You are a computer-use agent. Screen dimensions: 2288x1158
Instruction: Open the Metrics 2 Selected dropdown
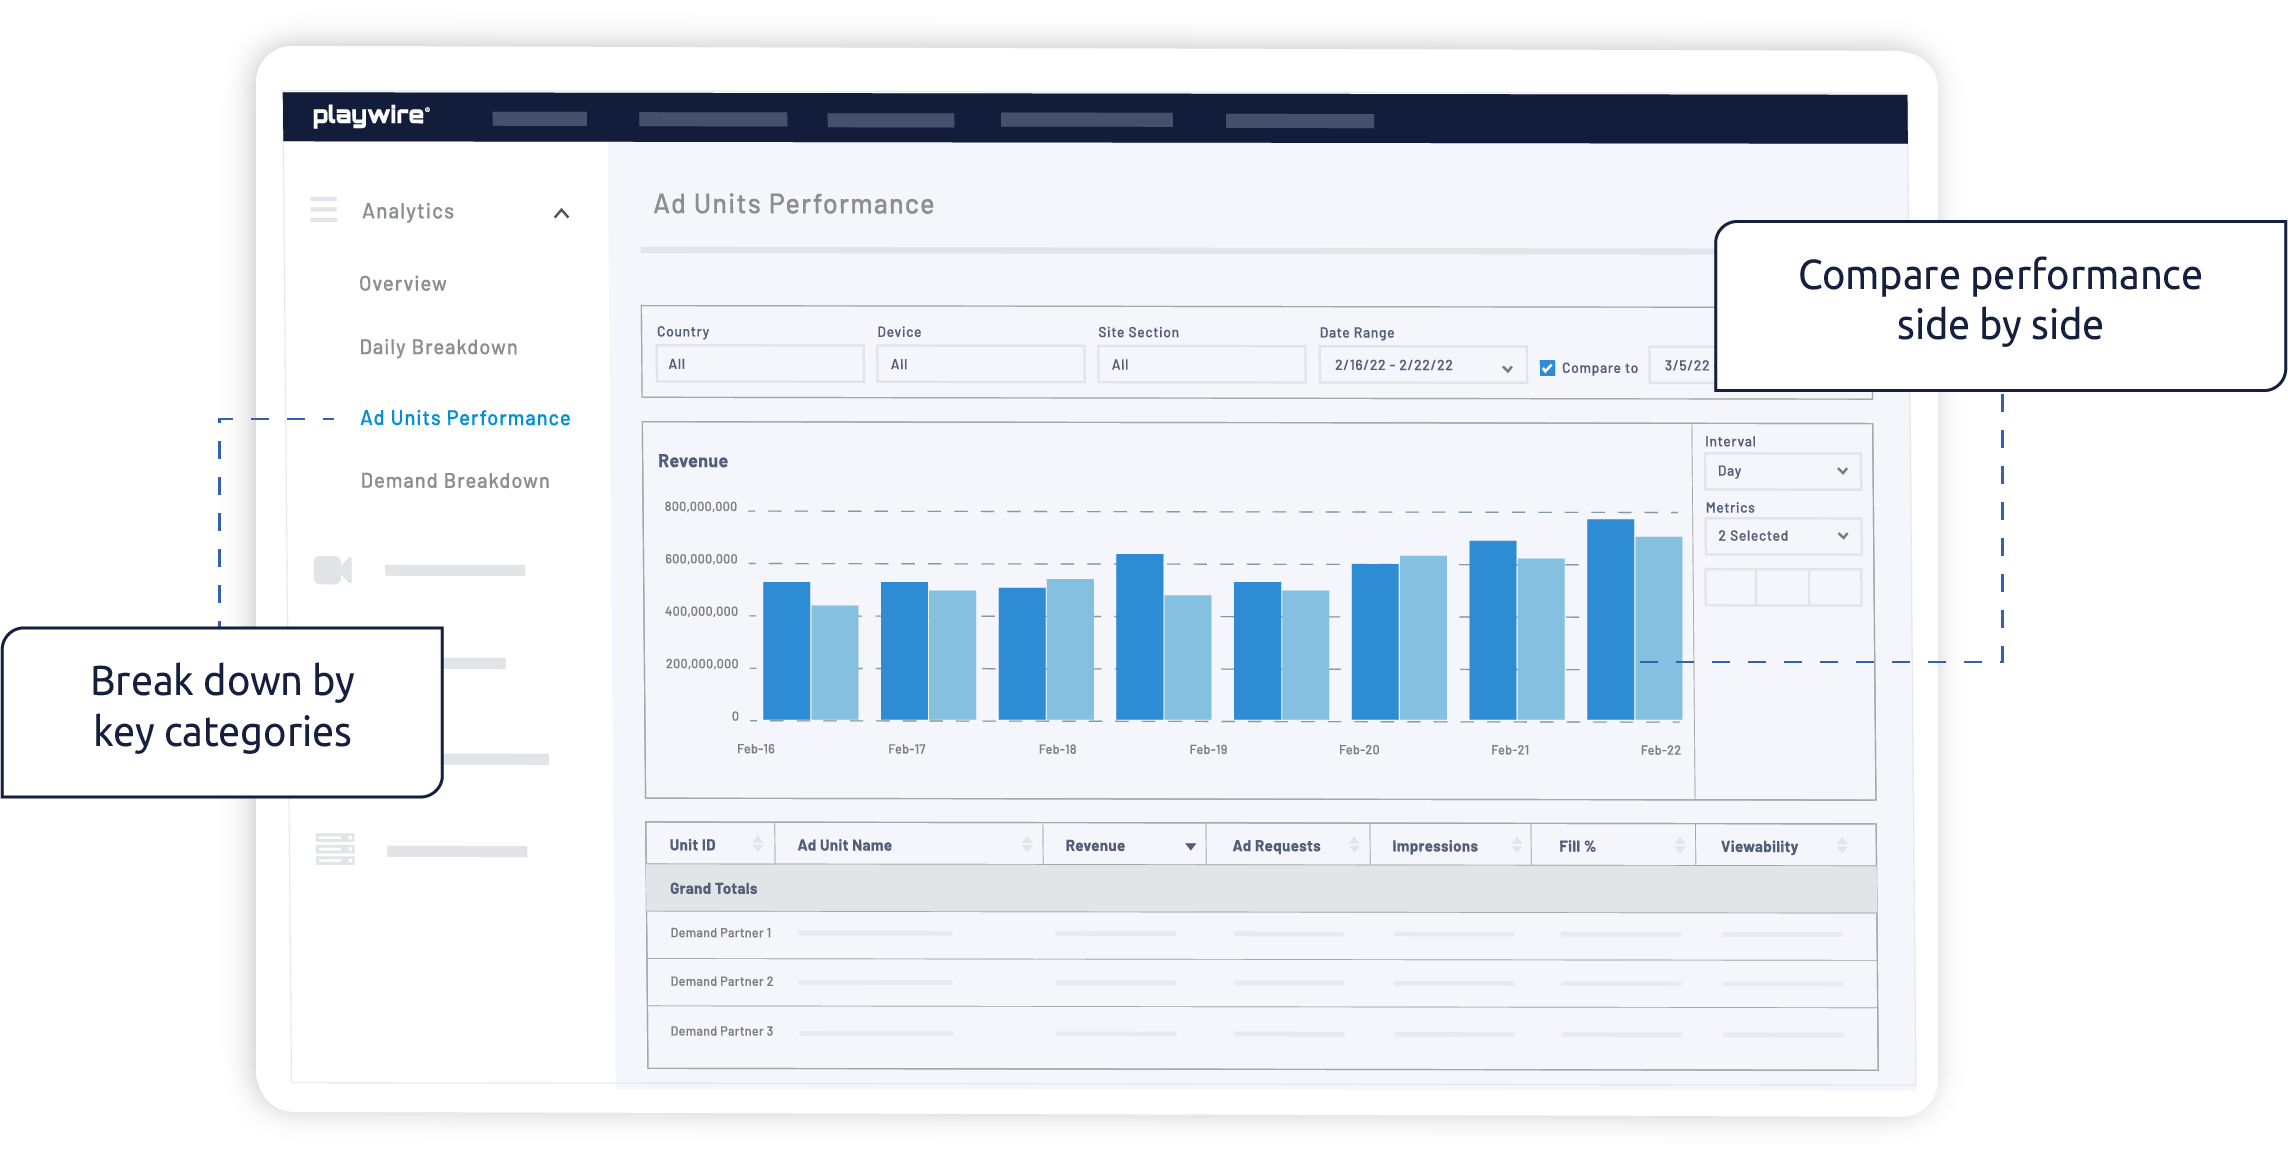(x=1783, y=536)
